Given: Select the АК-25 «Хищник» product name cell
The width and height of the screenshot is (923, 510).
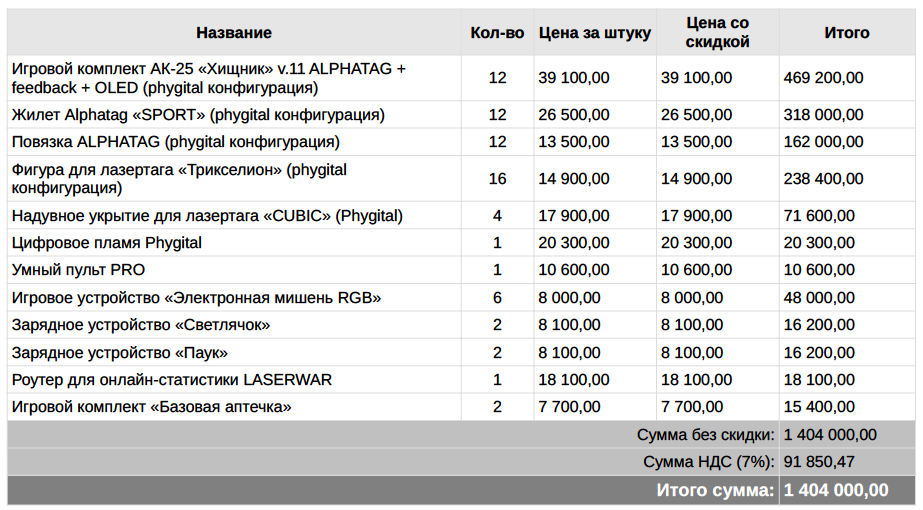Looking at the screenshot, I should pyautogui.click(x=209, y=78).
